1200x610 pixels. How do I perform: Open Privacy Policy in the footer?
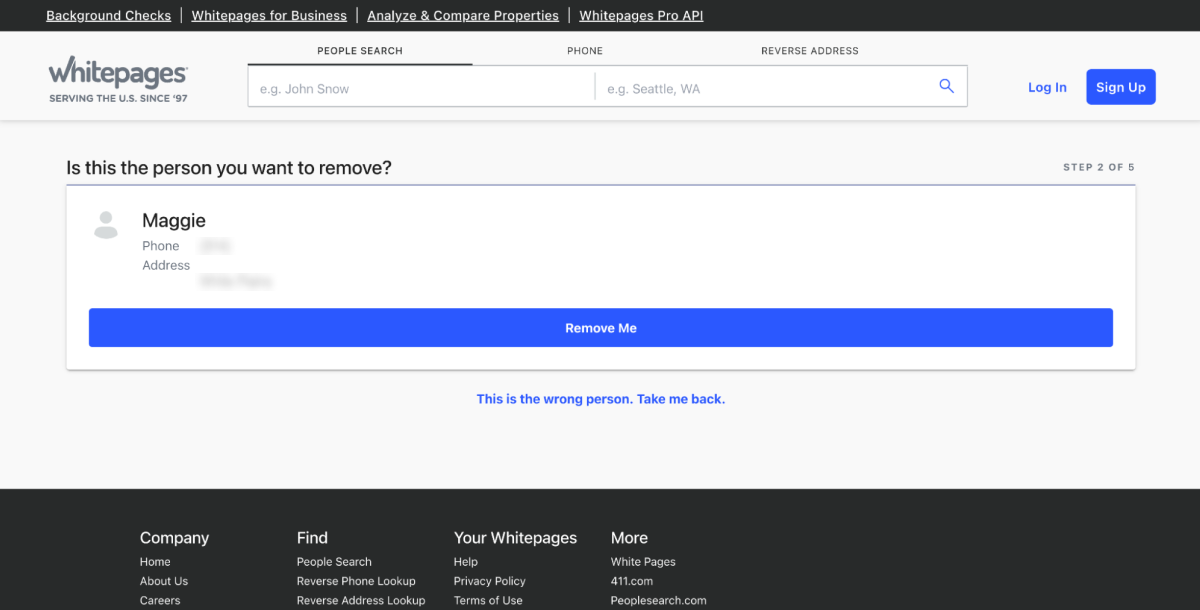(x=489, y=581)
